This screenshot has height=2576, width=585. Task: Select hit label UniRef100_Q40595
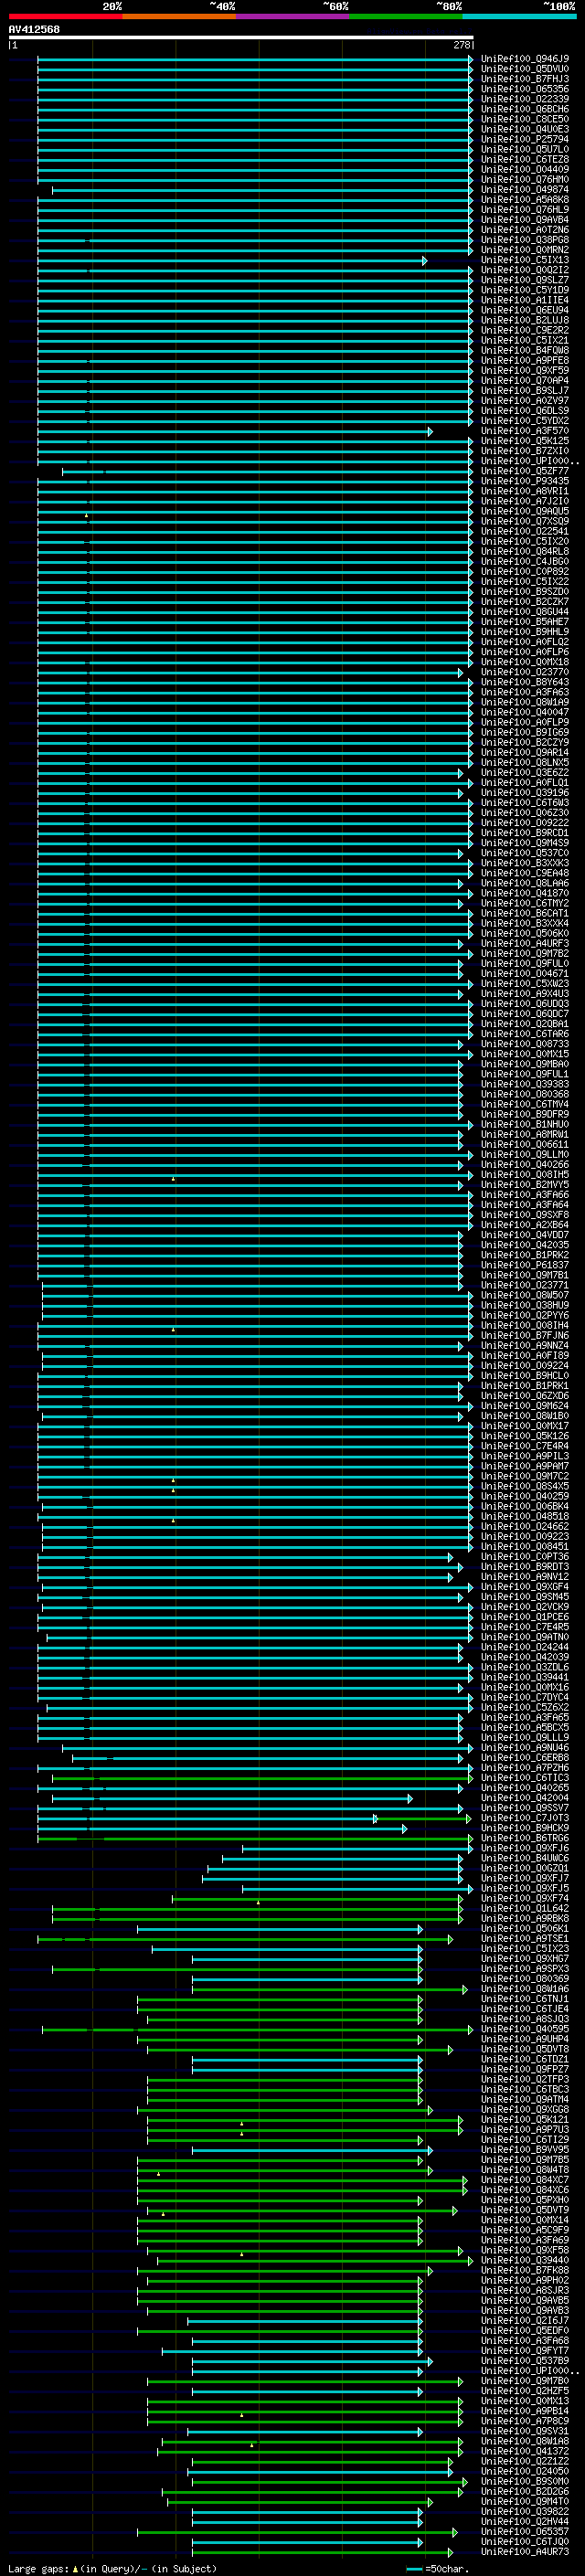525,2030
